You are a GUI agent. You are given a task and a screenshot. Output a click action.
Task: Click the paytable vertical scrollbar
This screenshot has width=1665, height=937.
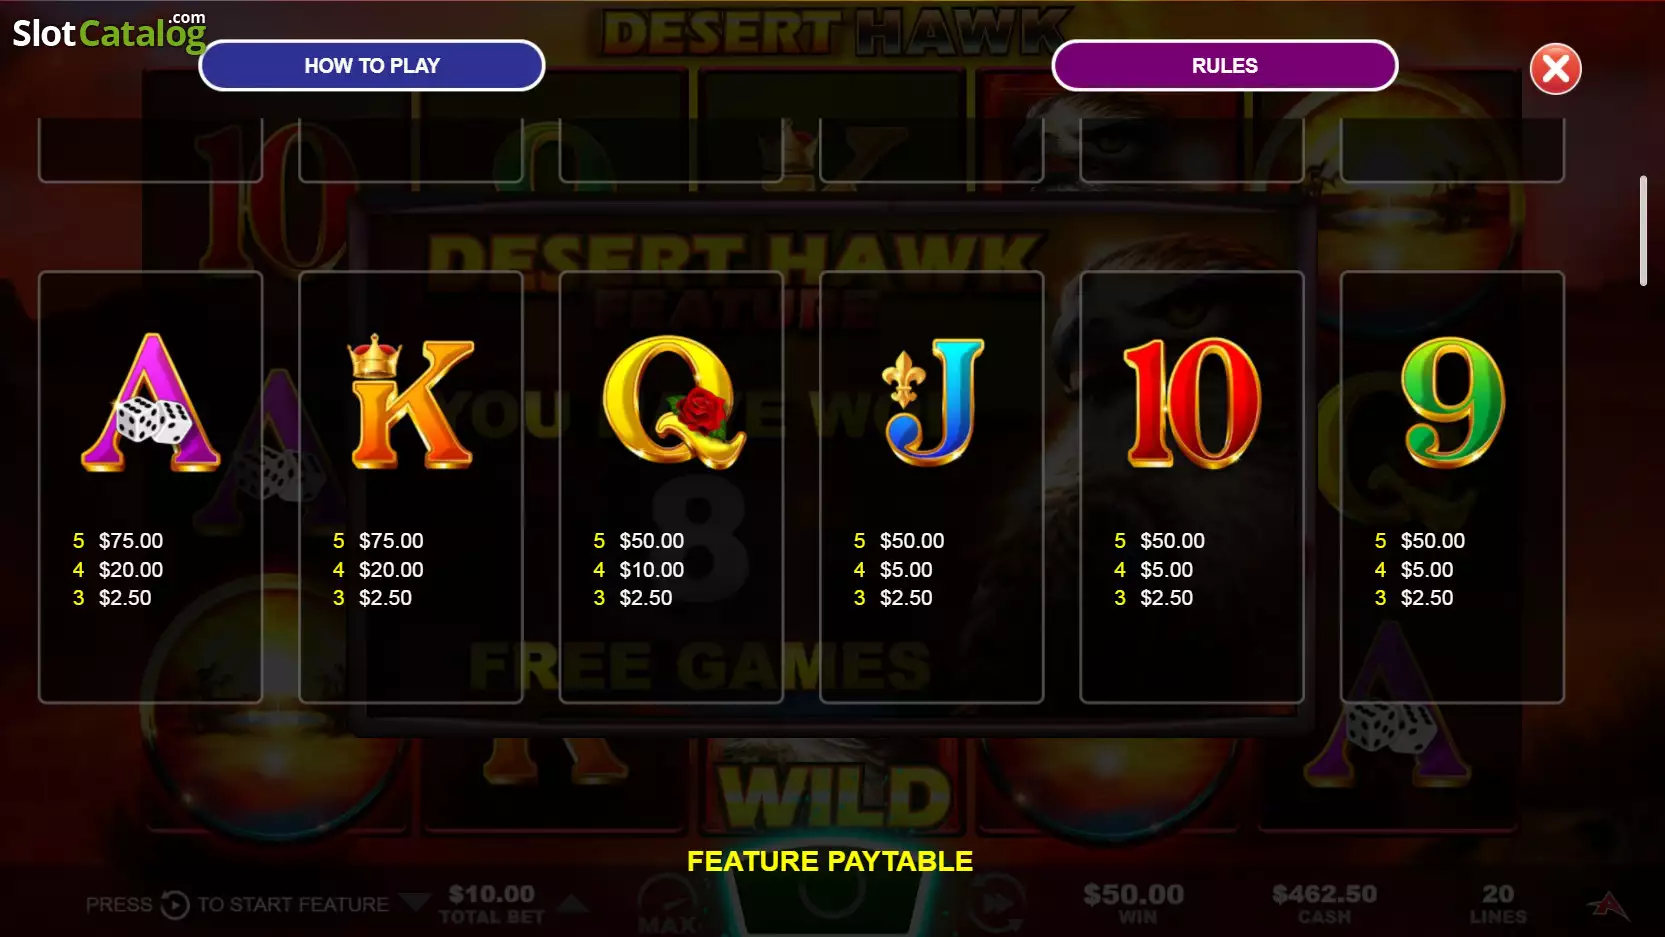click(1642, 231)
